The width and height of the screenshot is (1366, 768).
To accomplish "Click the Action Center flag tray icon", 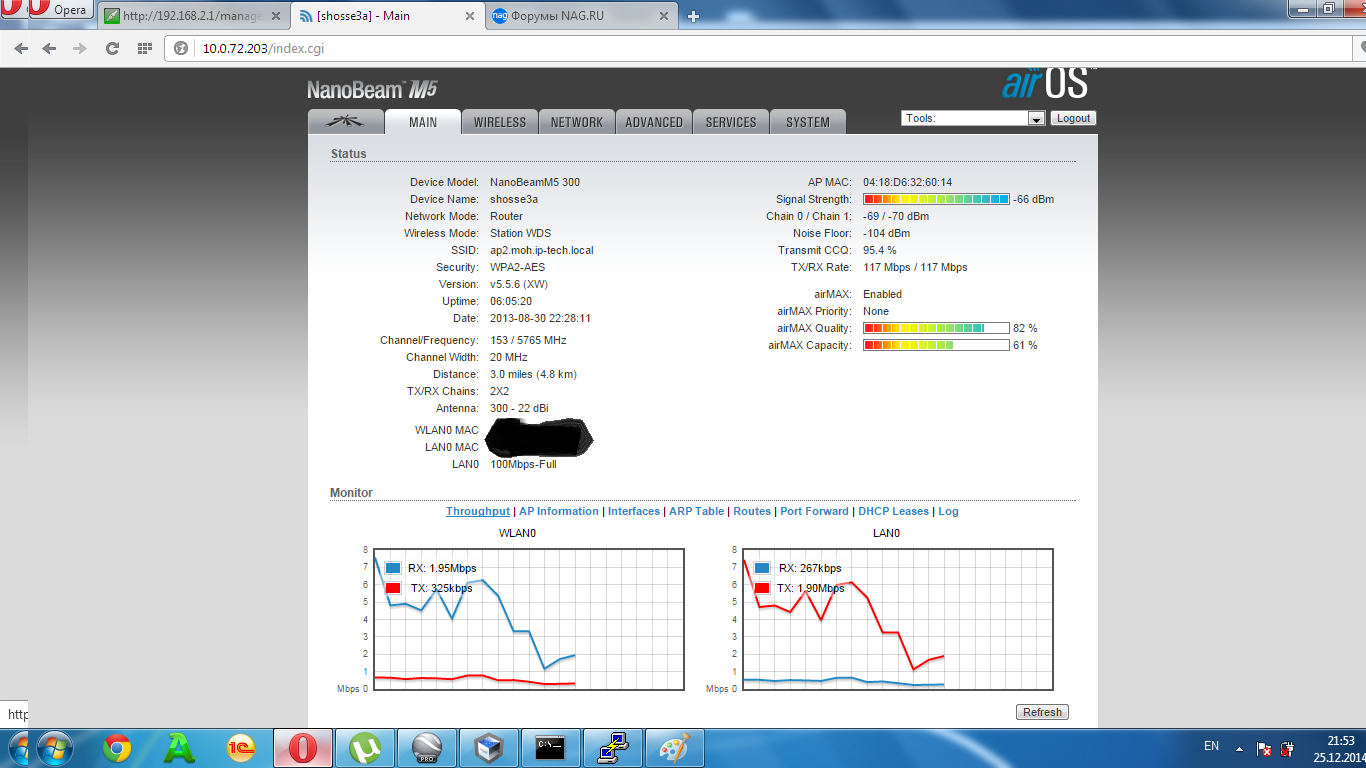I will pyautogui.click(x=1264, y=748).
